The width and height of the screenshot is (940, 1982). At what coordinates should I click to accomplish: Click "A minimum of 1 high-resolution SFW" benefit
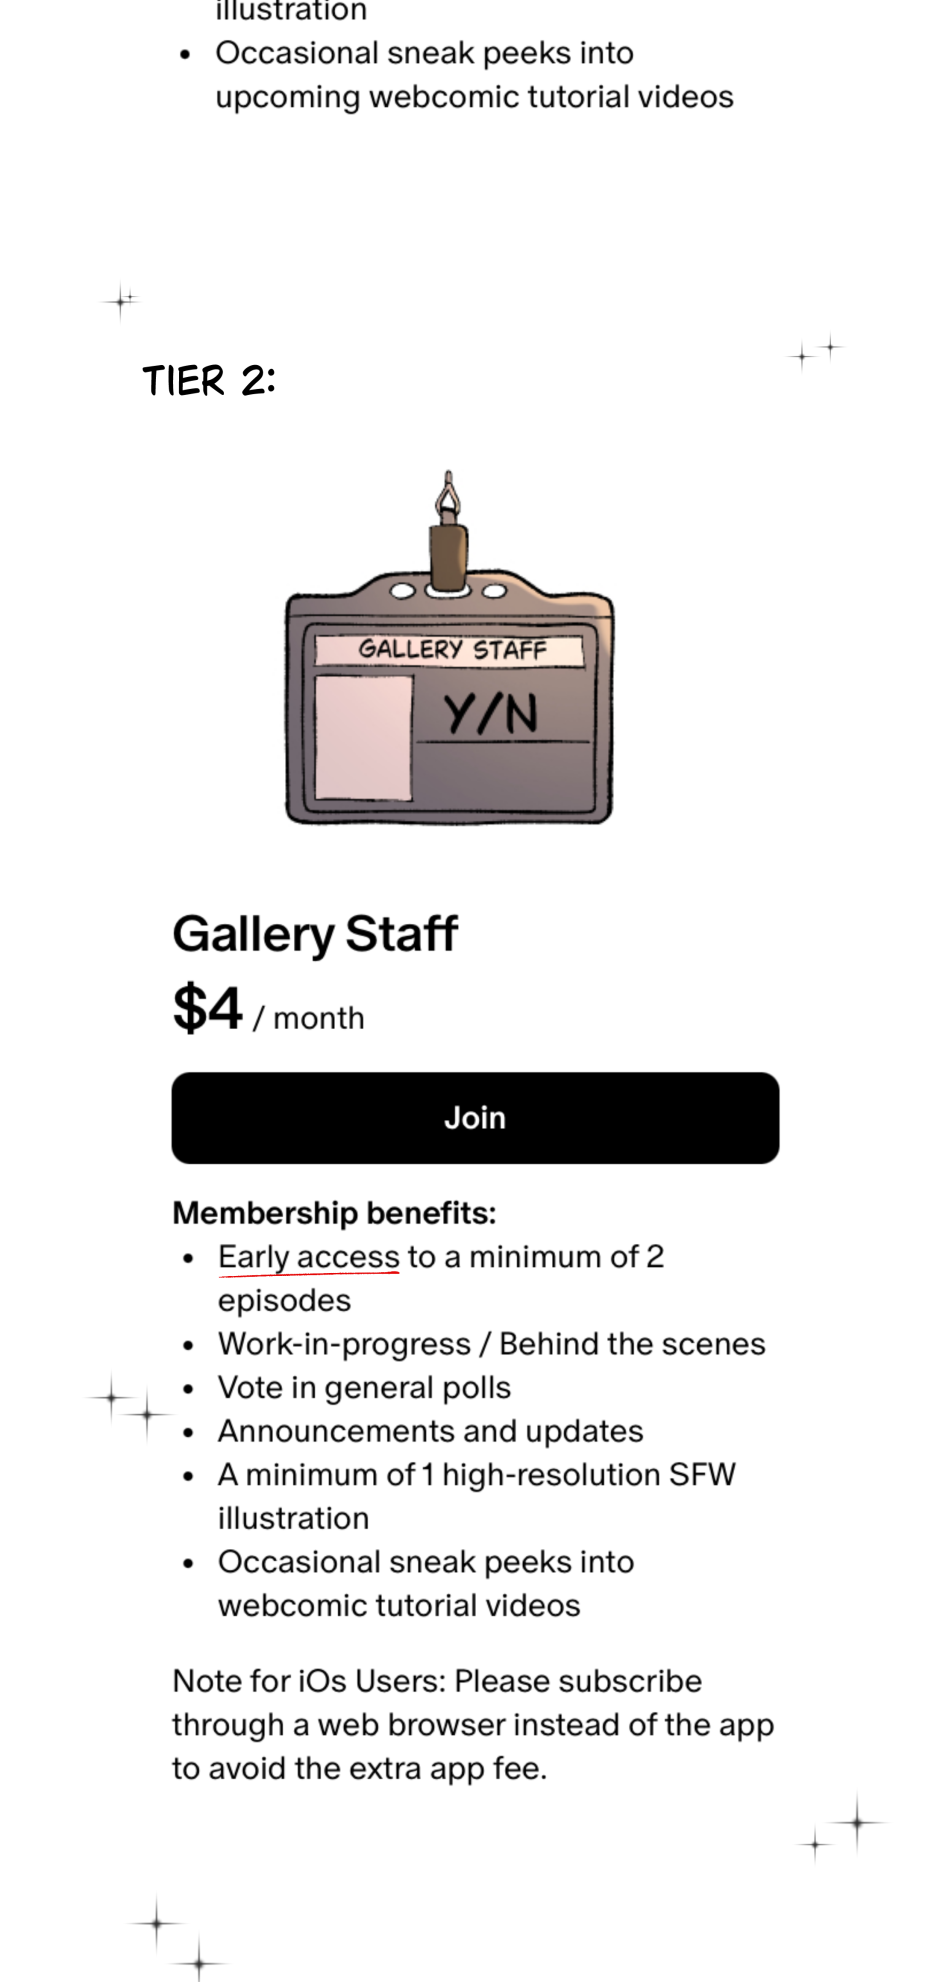[x=476, y=1475]
